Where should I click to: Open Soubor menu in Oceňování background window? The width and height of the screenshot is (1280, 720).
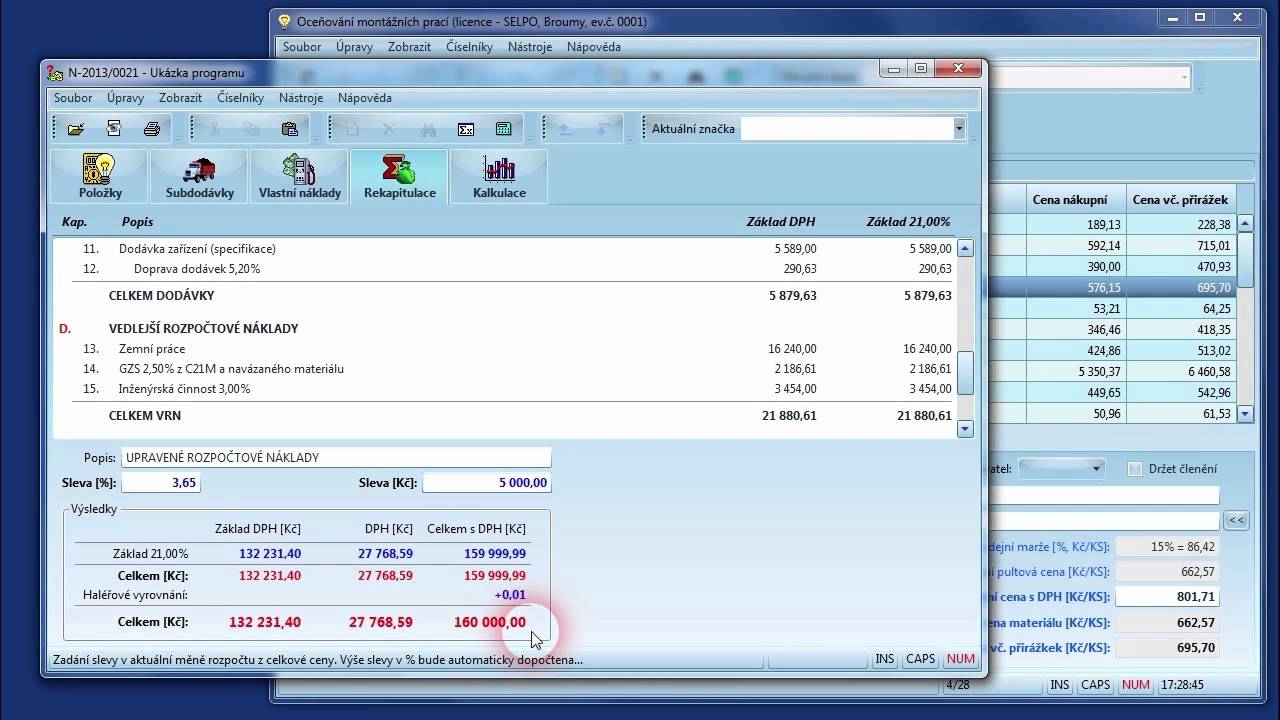302,47
